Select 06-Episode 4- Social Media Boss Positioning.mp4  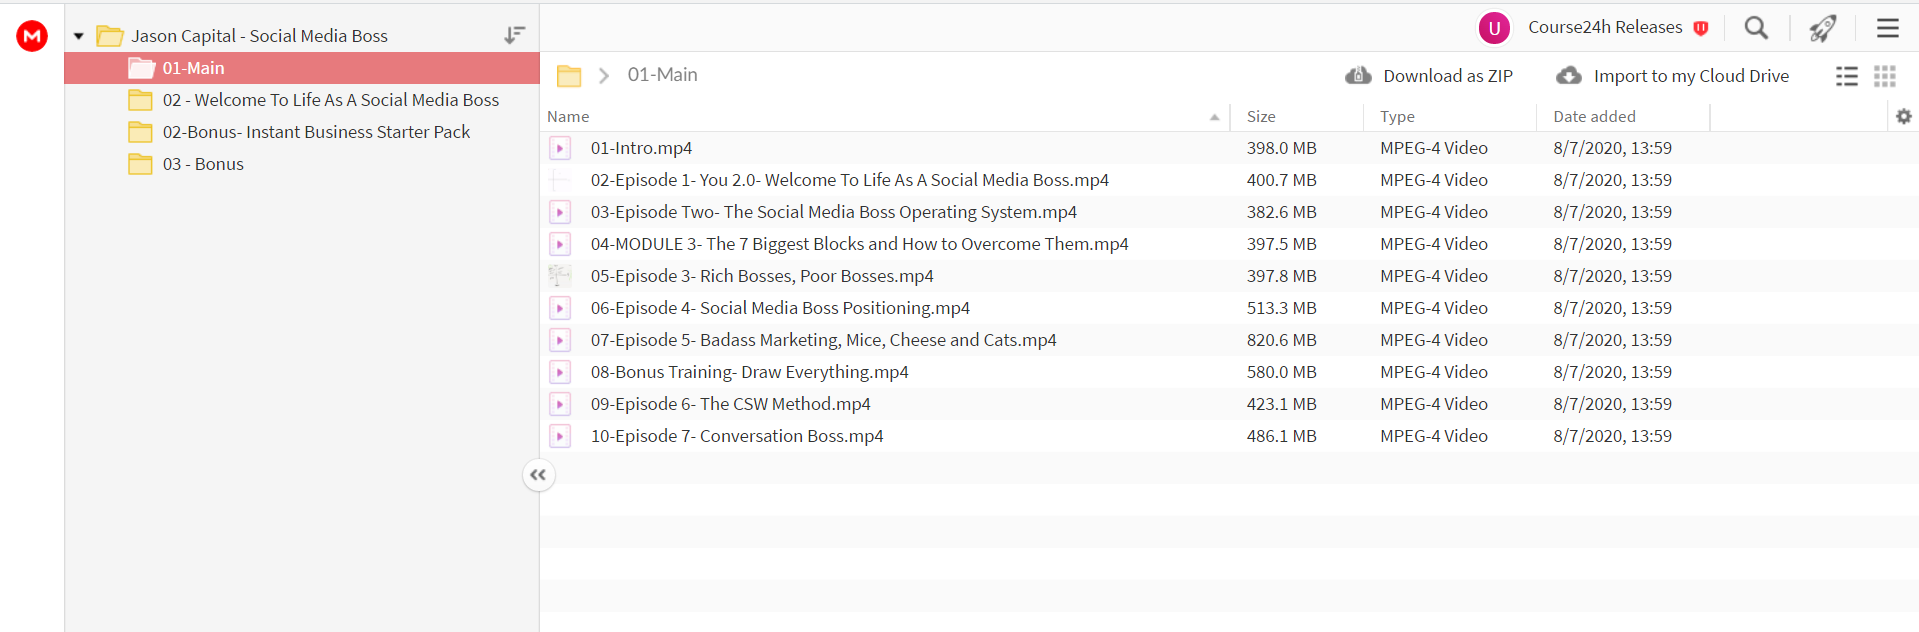780,308
